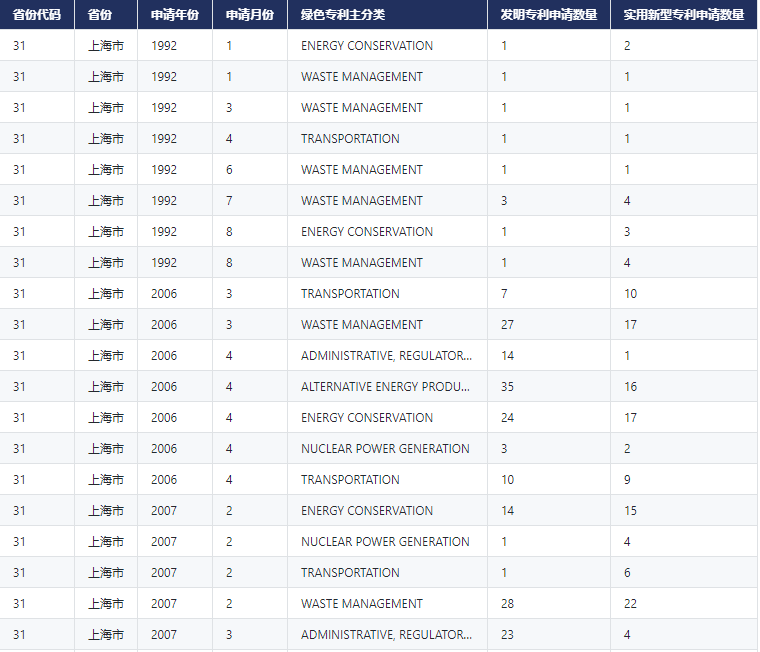760x652 pixels.
Task: Click invention count 3 in 1992 month 7 row
Action: 549,201
